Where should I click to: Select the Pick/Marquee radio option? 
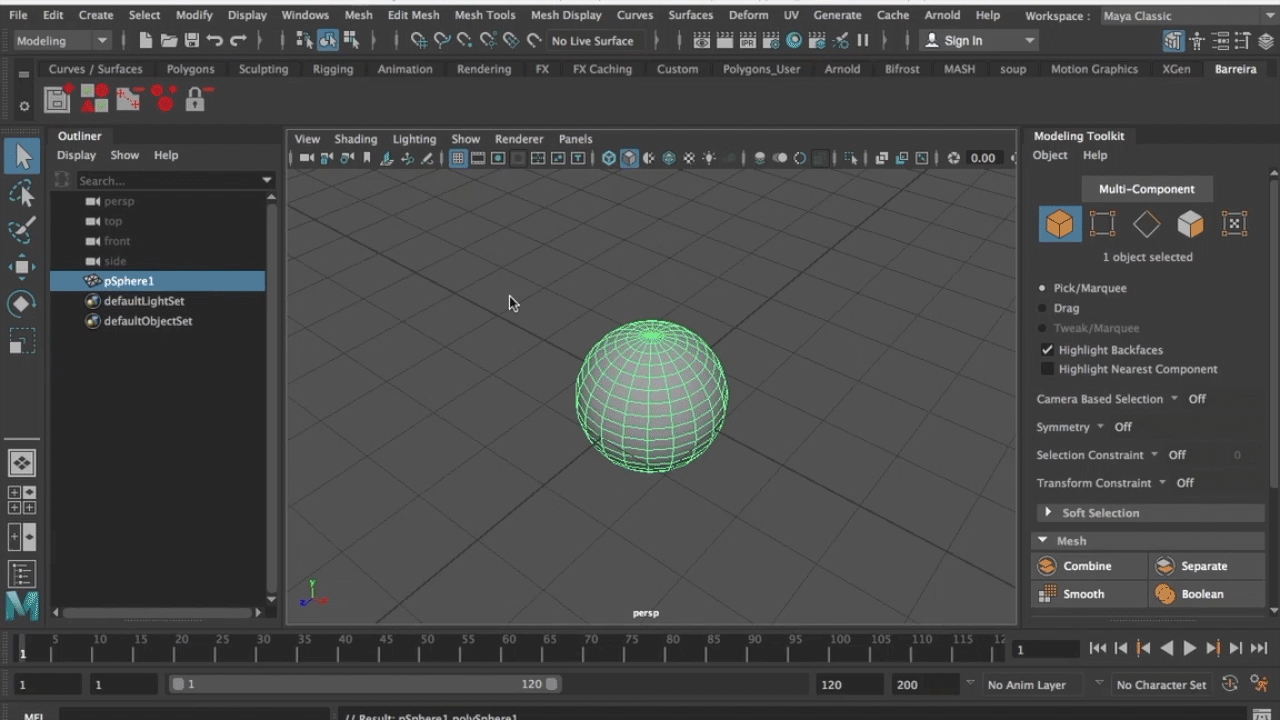click(1042, 288)
